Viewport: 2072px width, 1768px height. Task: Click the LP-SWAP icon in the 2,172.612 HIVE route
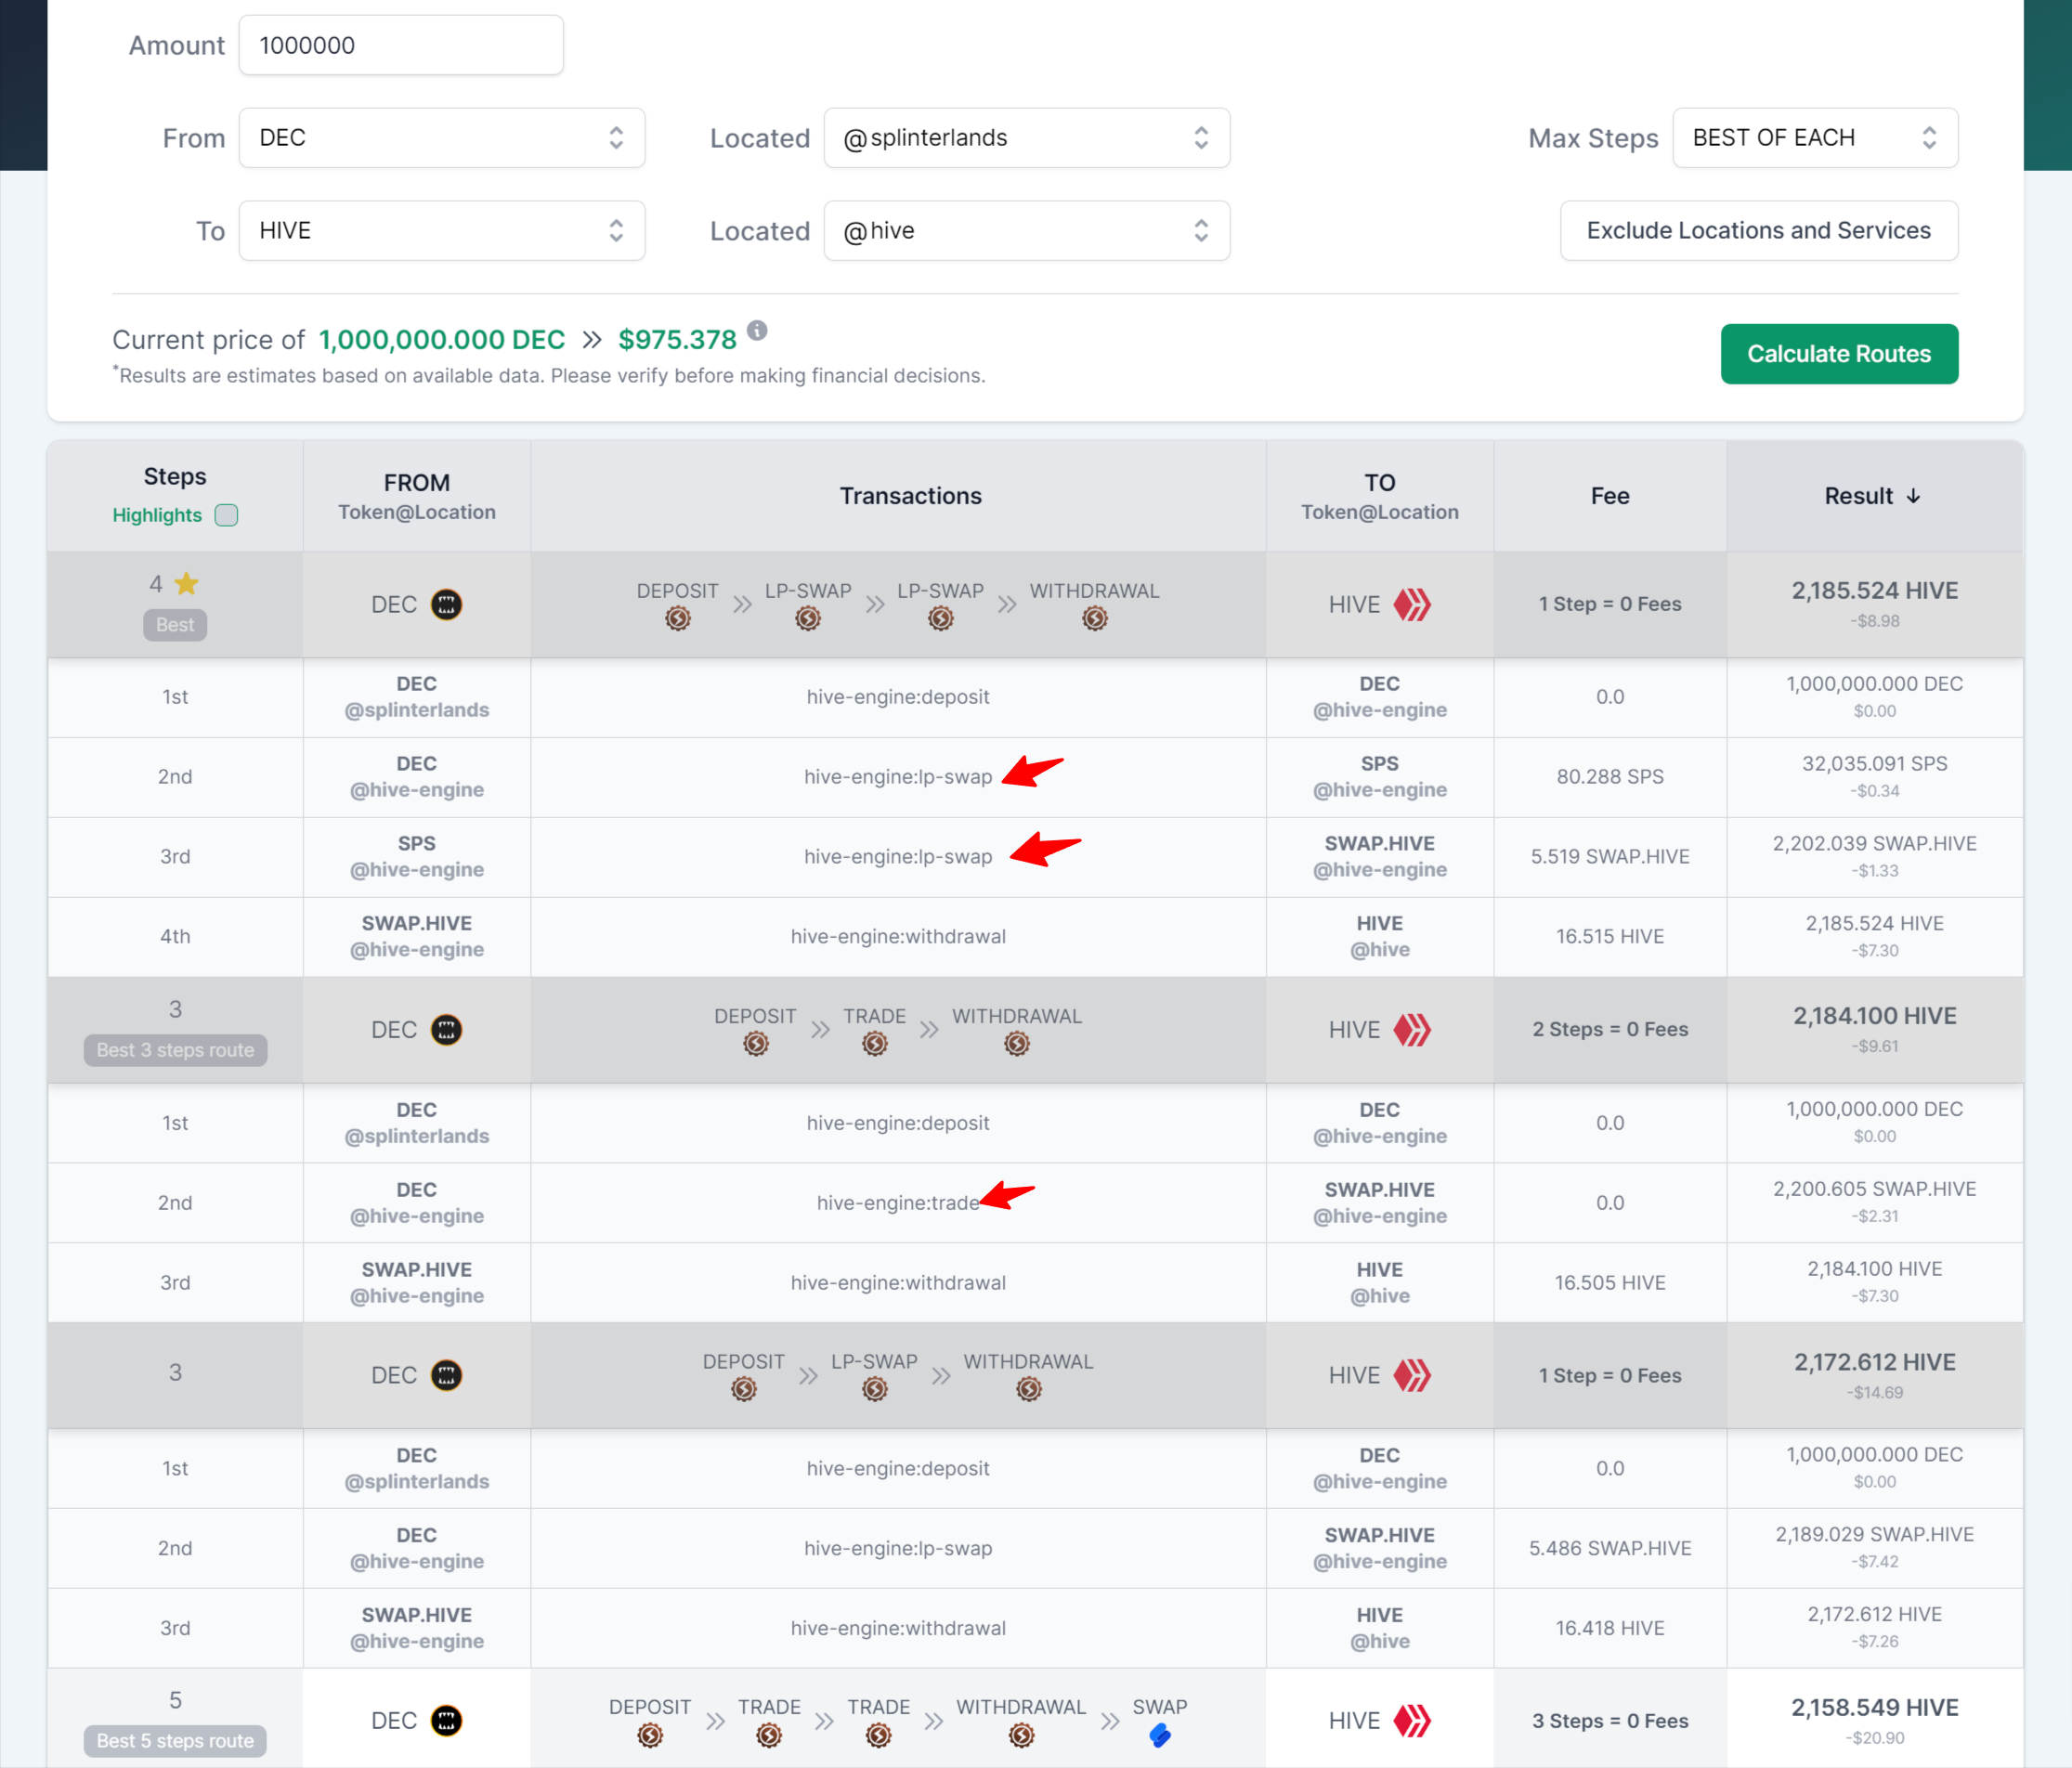point(875,1389)
